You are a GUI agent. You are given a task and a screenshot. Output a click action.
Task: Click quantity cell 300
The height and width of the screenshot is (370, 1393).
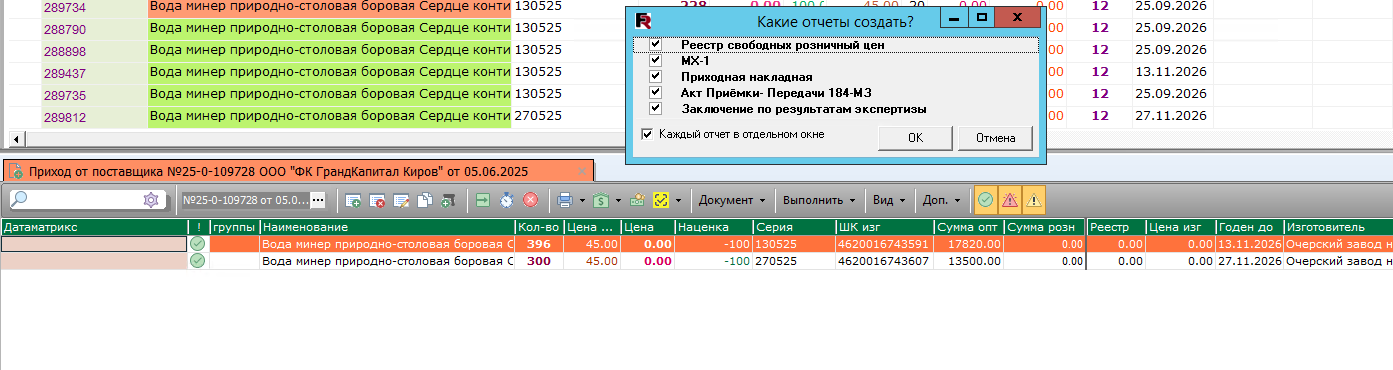[x=538, y=261]
